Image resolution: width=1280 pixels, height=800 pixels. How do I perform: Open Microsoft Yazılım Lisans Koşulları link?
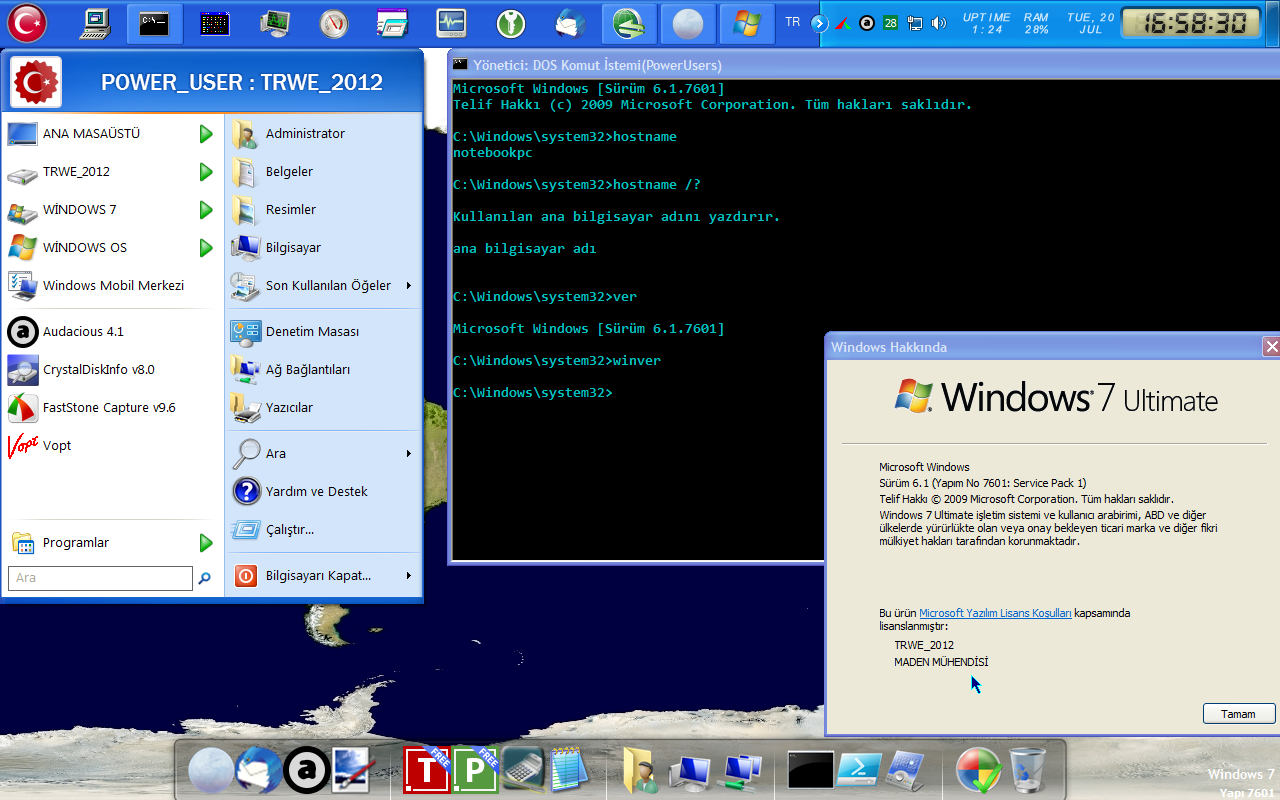pos(995,613)
